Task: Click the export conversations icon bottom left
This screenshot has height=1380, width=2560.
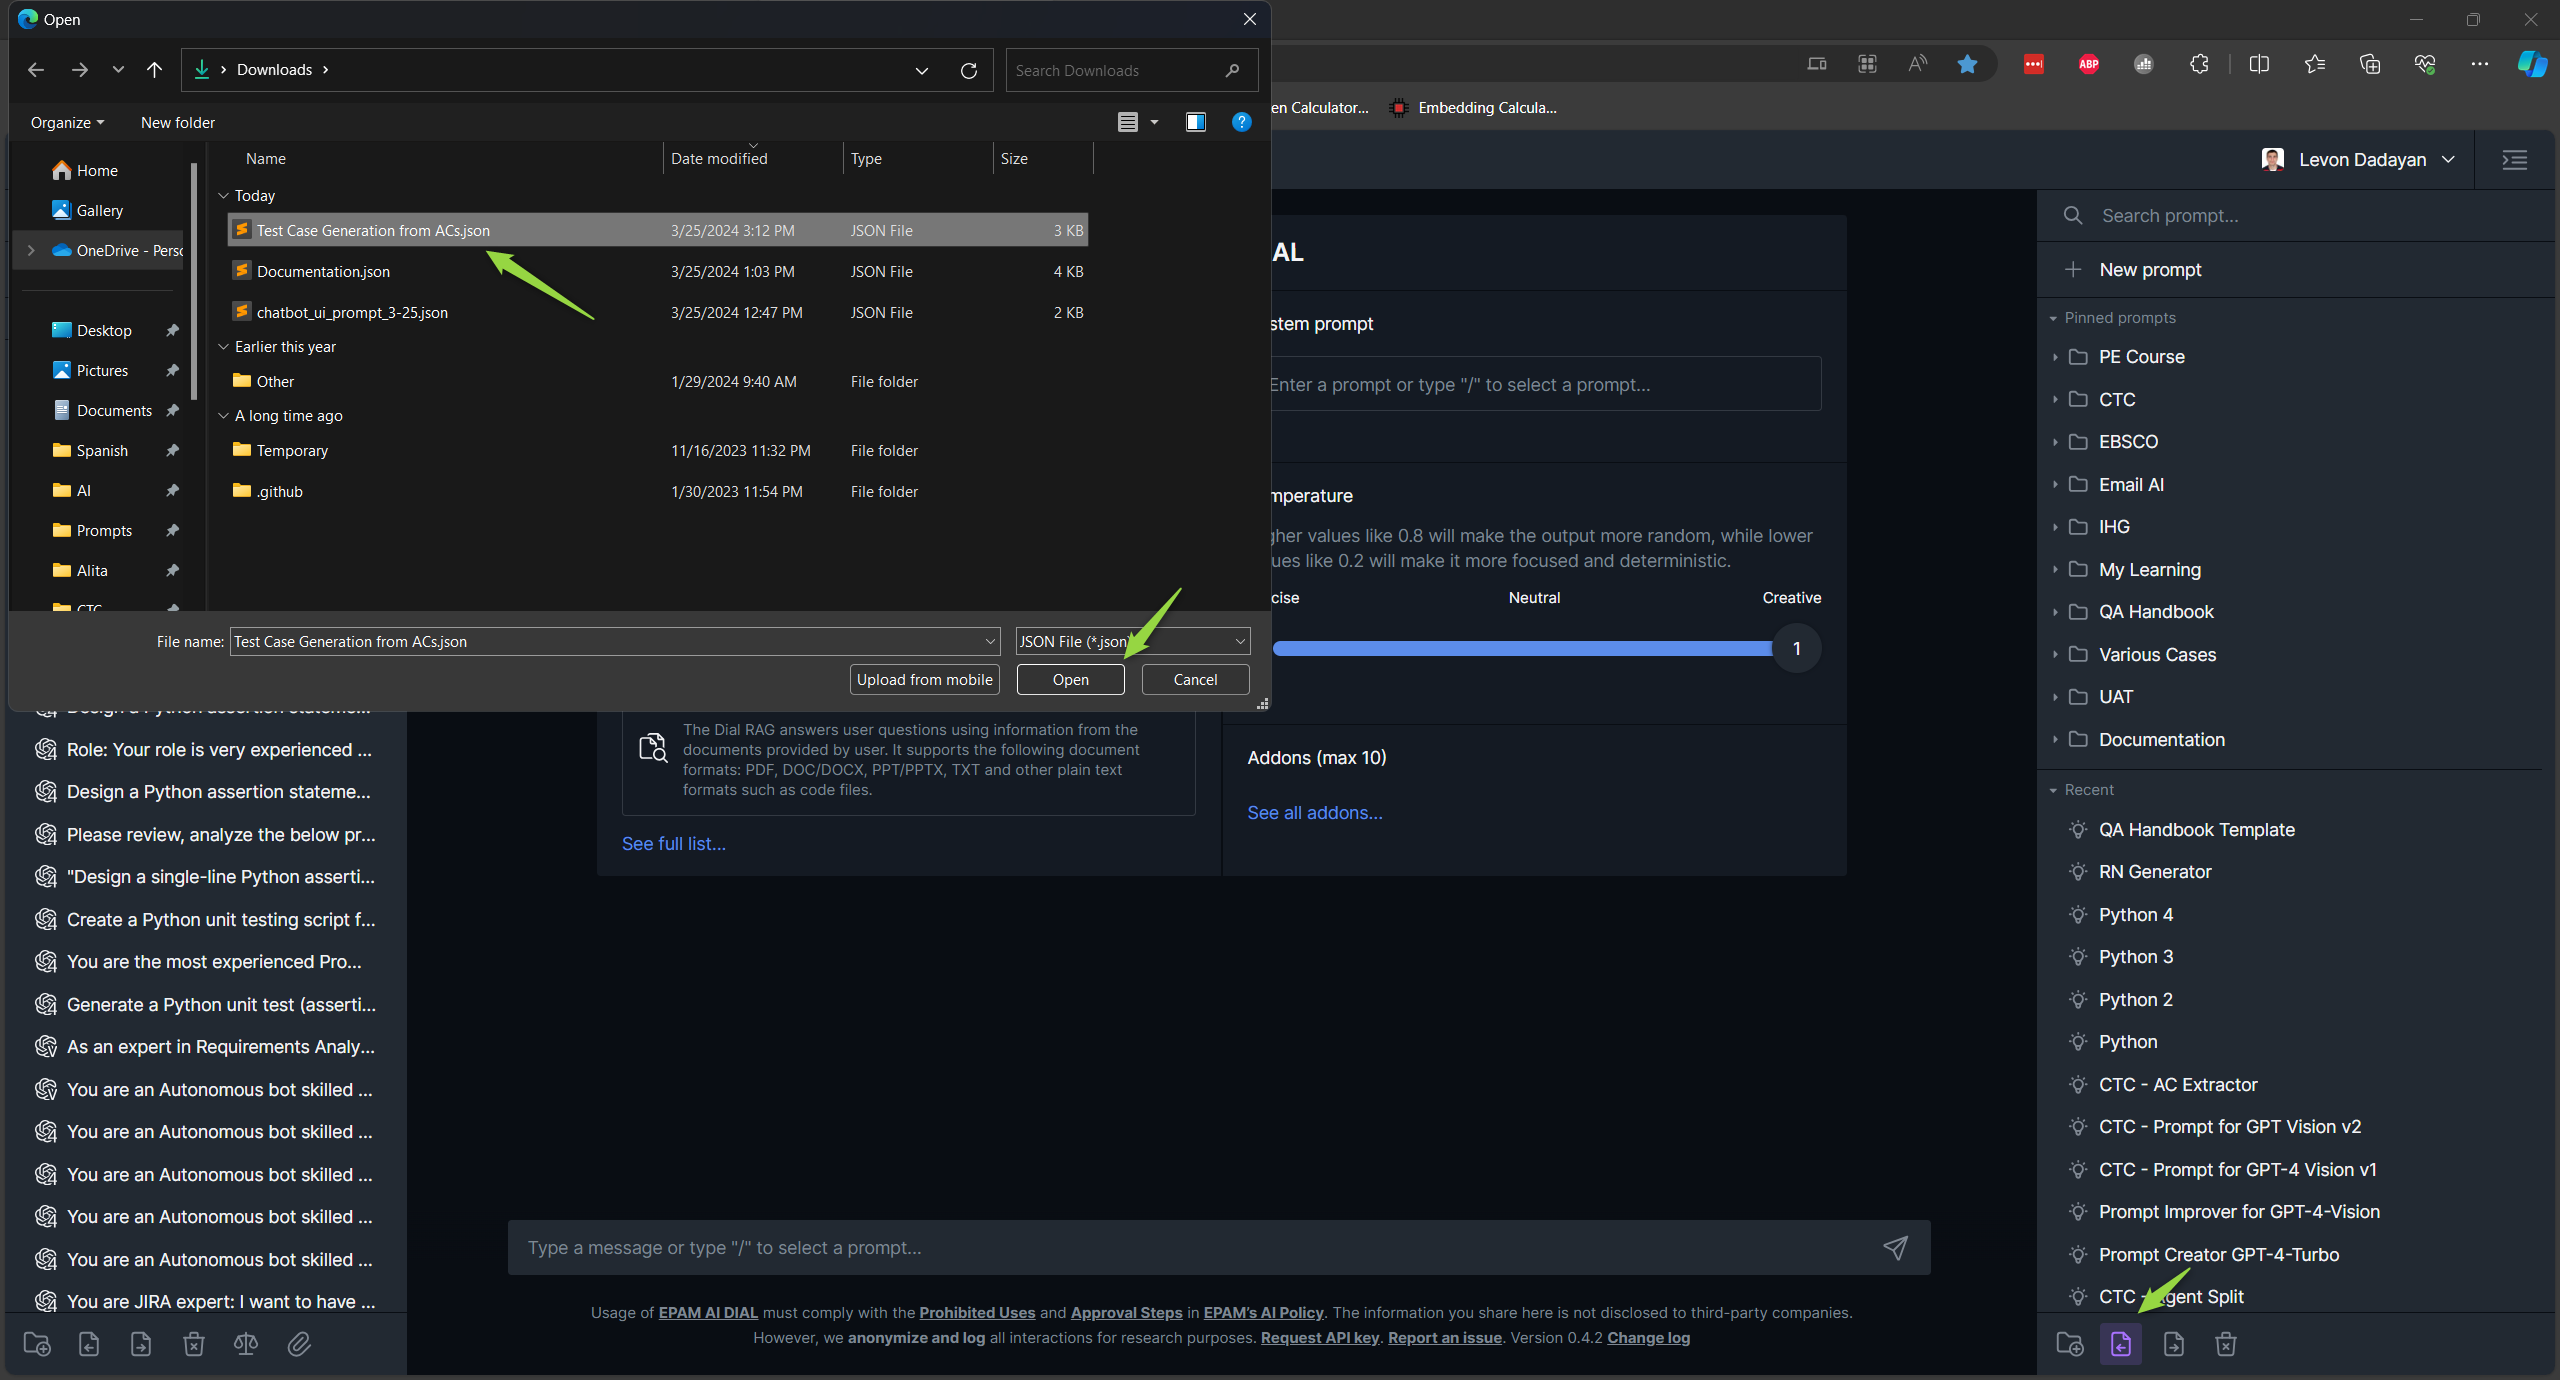Action: [141, 1344]
